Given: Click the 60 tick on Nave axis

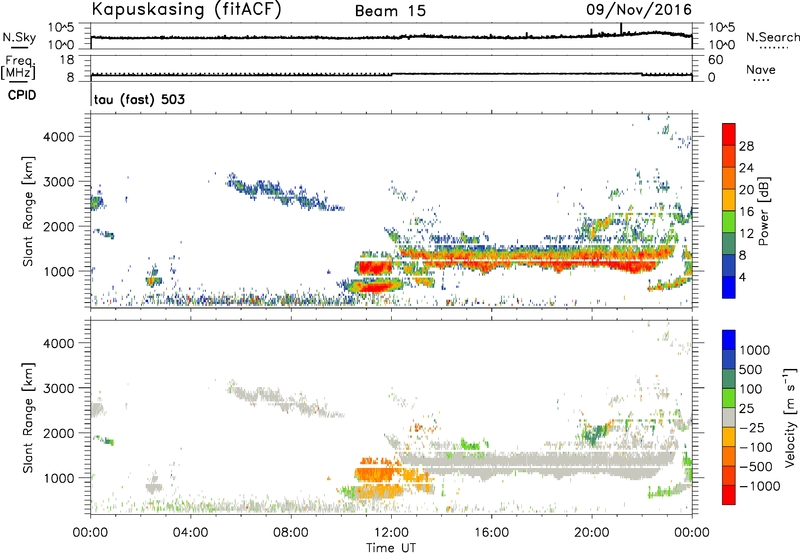Looking at the screenshot, I should click(716, 60).
